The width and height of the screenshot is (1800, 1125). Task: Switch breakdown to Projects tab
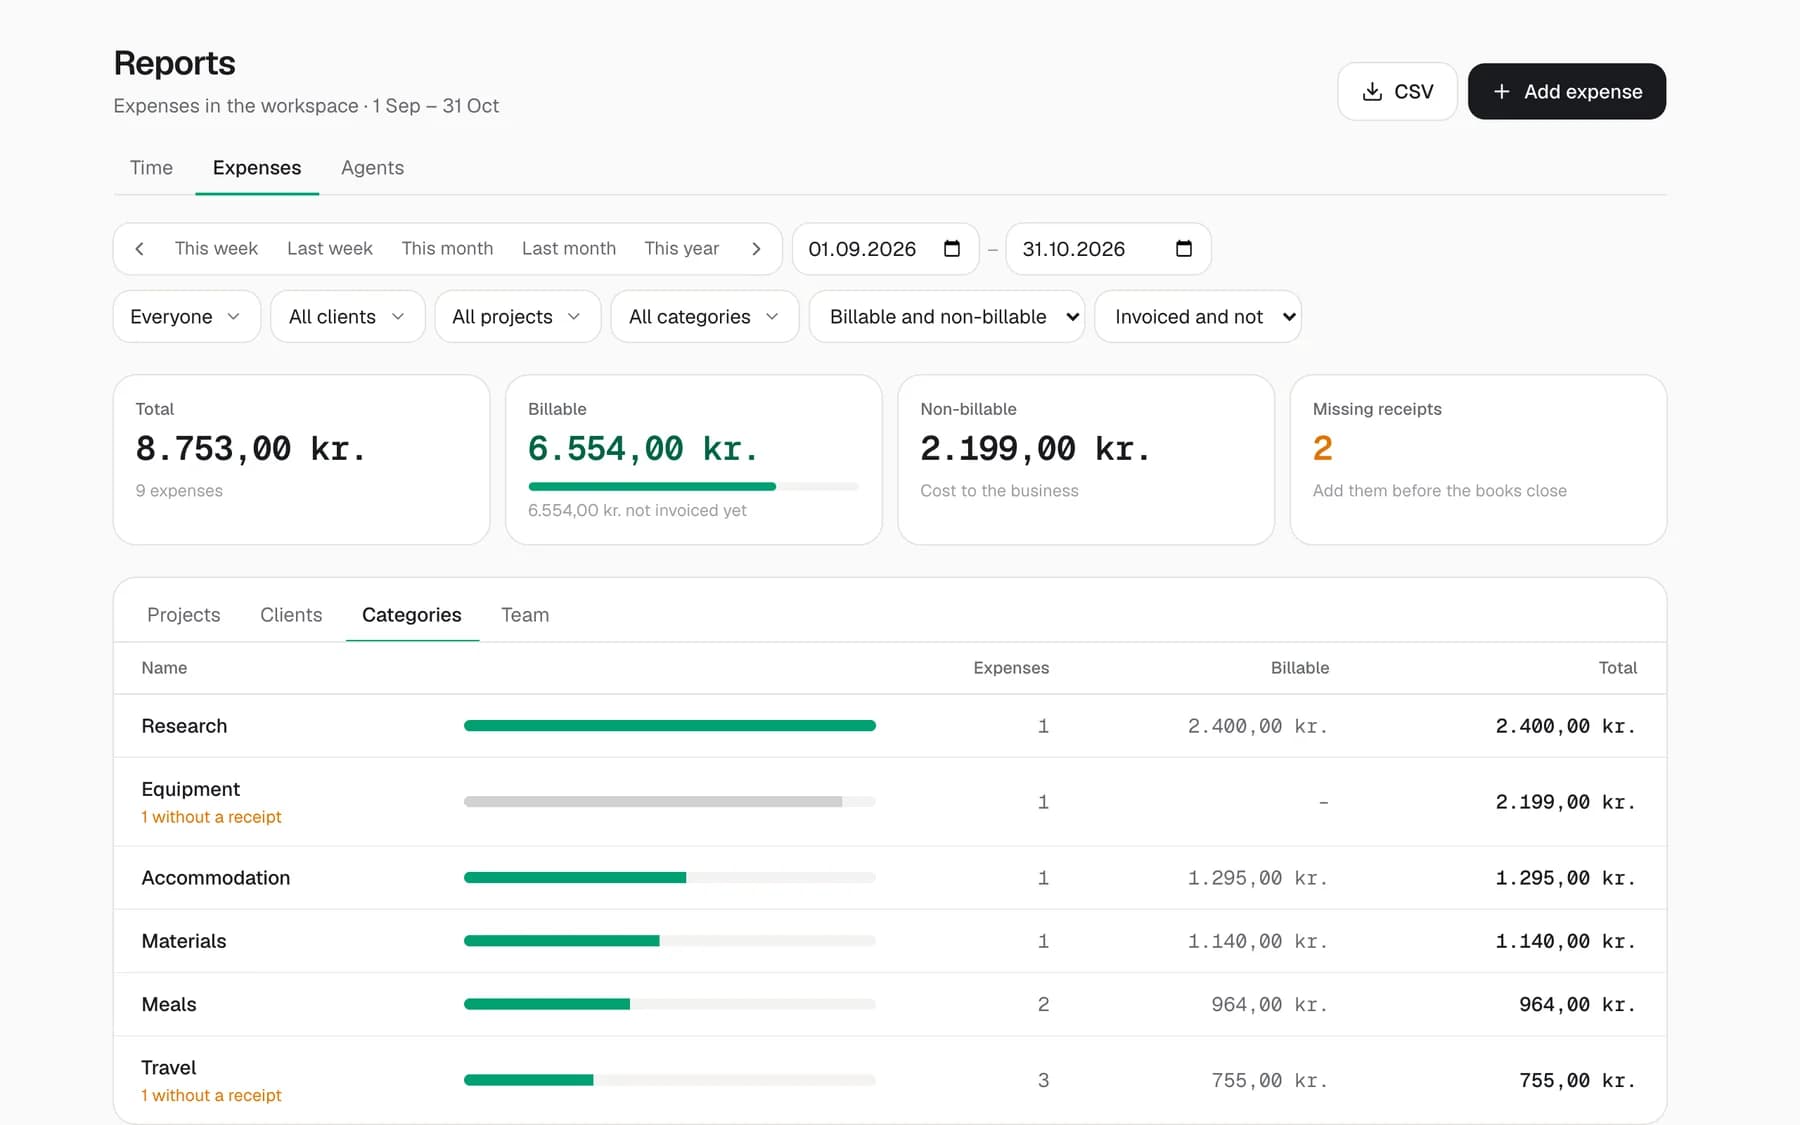pyautogui.click(x=184, y=615)
